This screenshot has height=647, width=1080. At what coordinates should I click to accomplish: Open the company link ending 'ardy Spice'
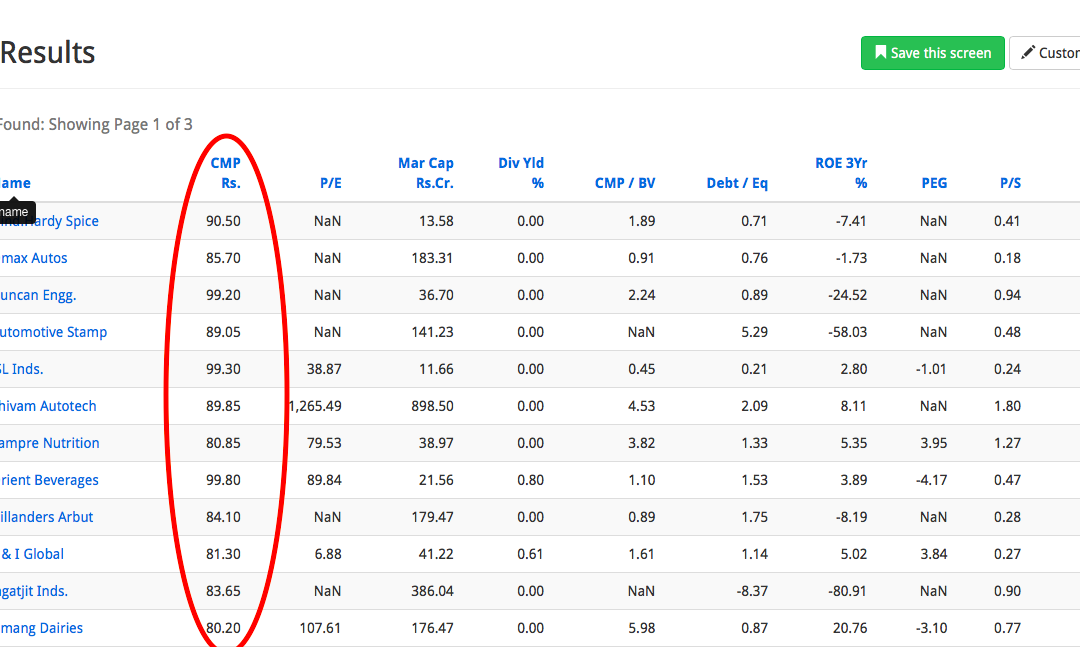(49, 221)
